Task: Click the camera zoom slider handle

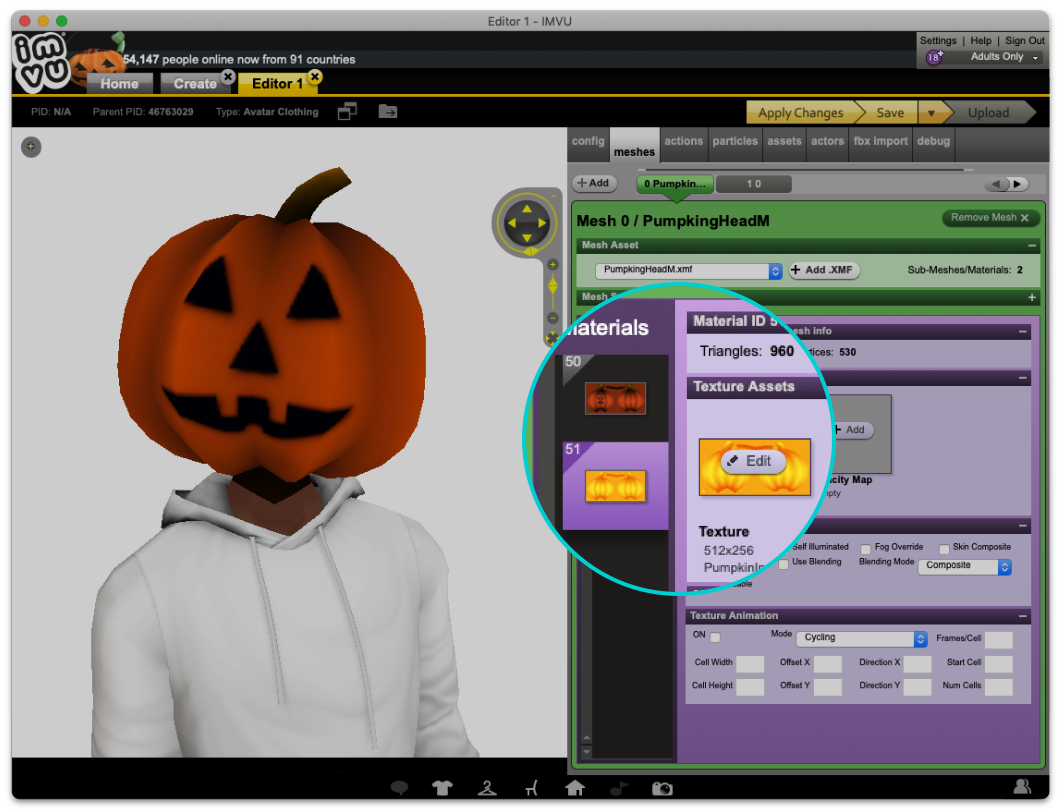Action: pos(552,286)
